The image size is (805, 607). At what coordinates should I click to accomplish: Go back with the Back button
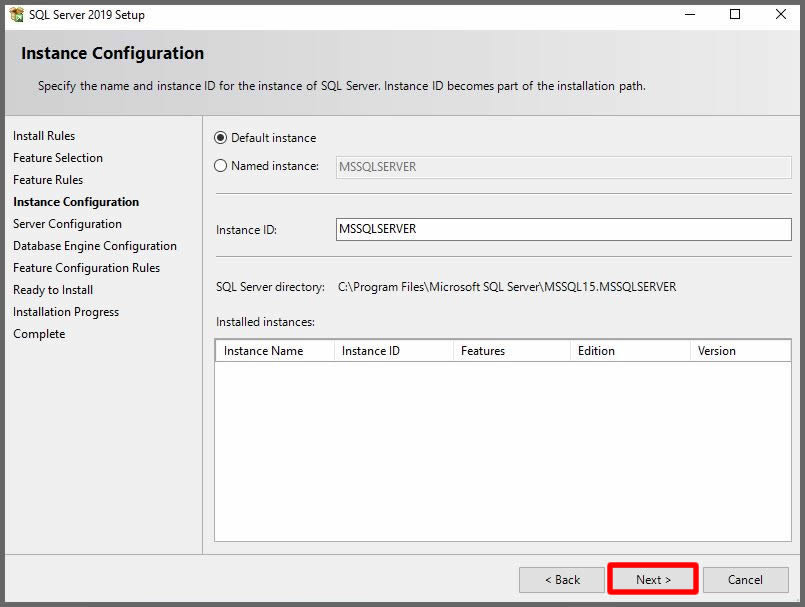click(x=561, y=580)
